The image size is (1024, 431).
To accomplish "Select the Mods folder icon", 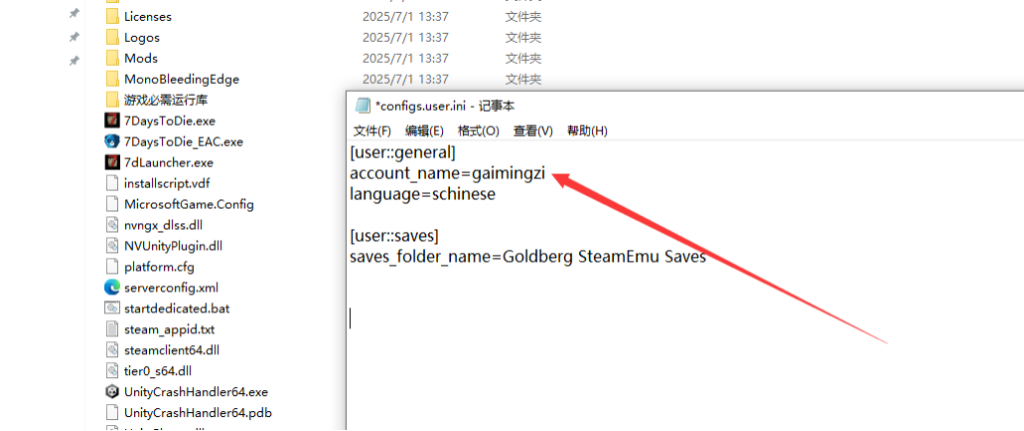I will pyautogui.click(x=112, y=58).
